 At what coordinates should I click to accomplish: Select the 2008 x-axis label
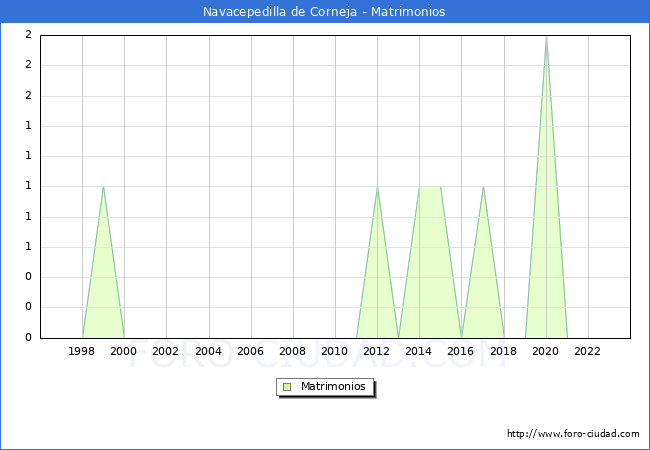(293, 351)
